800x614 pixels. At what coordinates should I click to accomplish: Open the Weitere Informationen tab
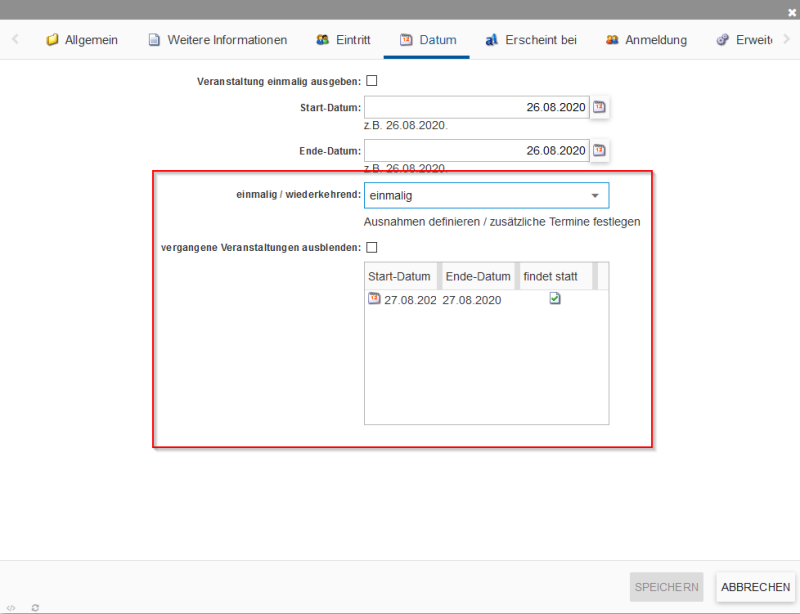[217, 40]
